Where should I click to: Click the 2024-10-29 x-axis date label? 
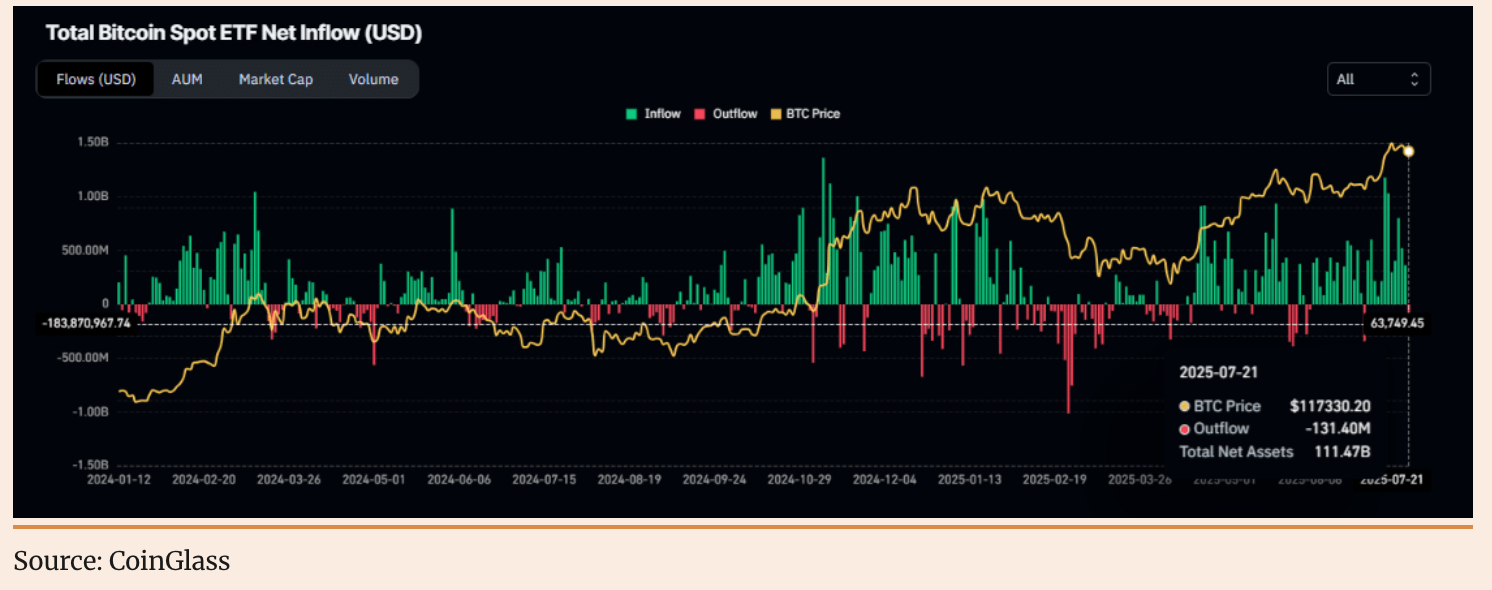[x=799, y=480]
